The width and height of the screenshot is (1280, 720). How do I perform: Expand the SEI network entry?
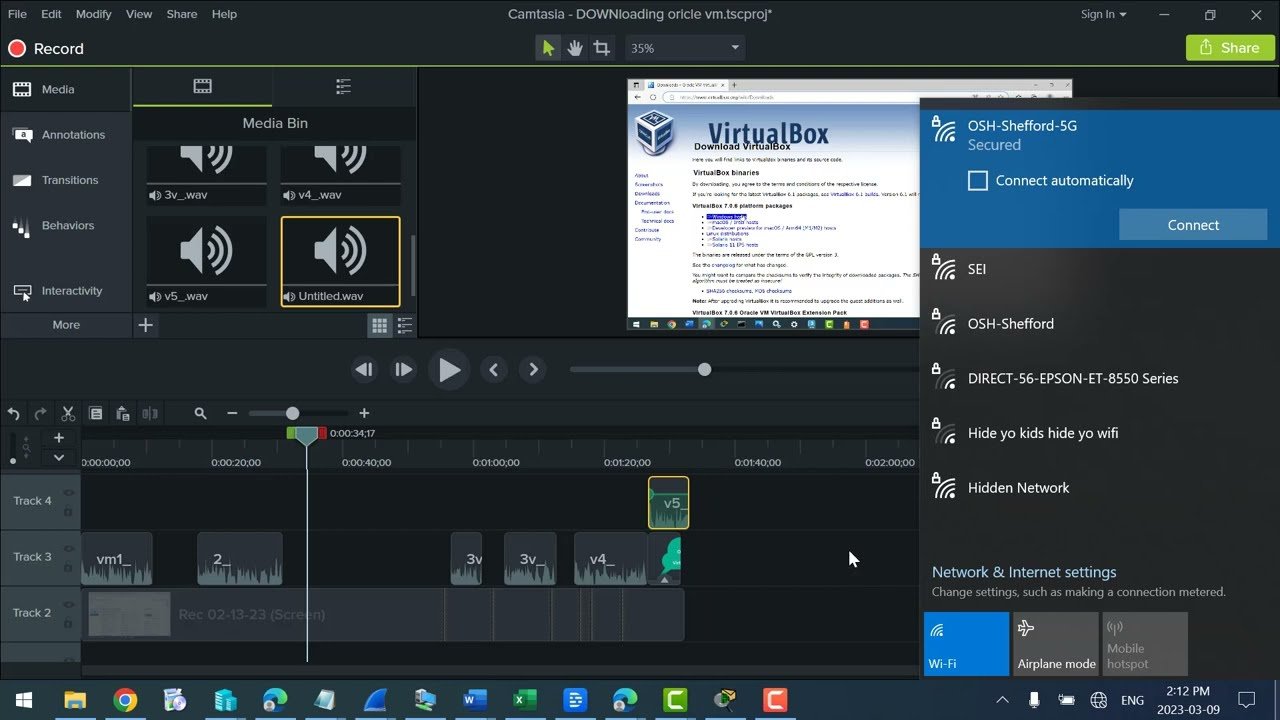click(x=1100, y=270)
